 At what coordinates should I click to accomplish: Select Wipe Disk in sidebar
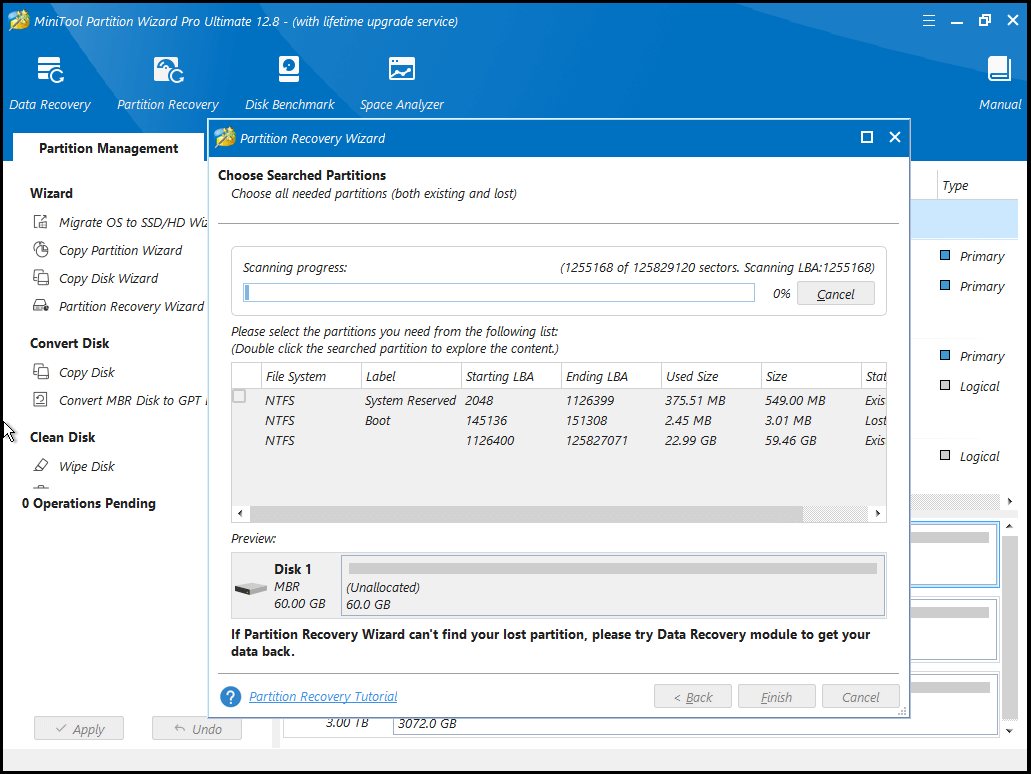[86, 466]
